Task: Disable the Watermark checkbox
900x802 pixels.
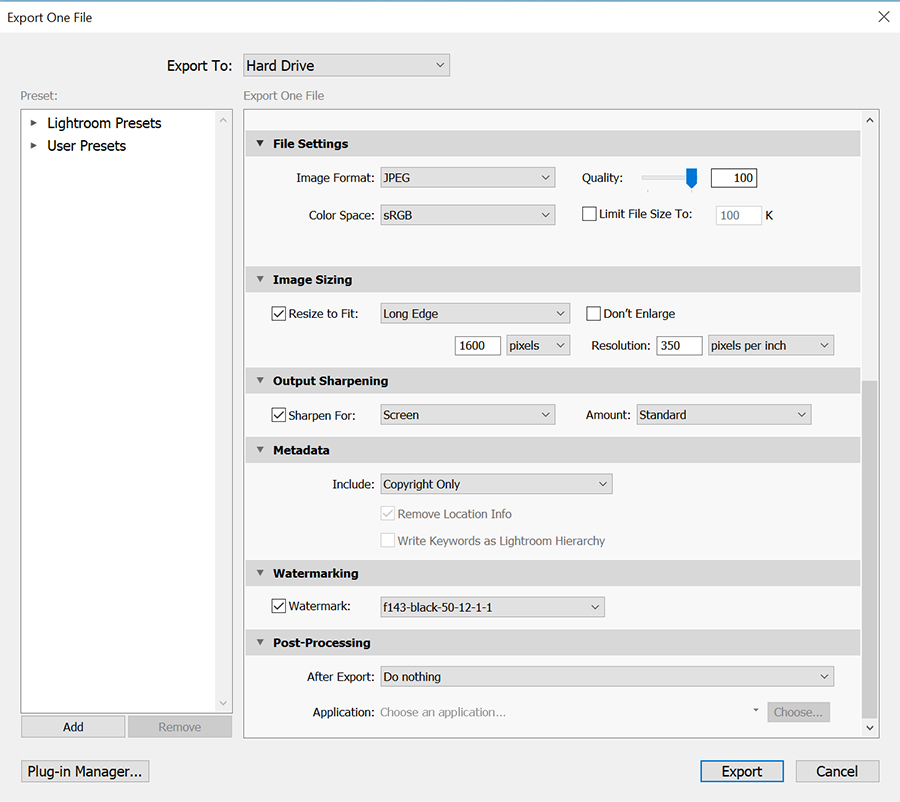Action: 279,606
